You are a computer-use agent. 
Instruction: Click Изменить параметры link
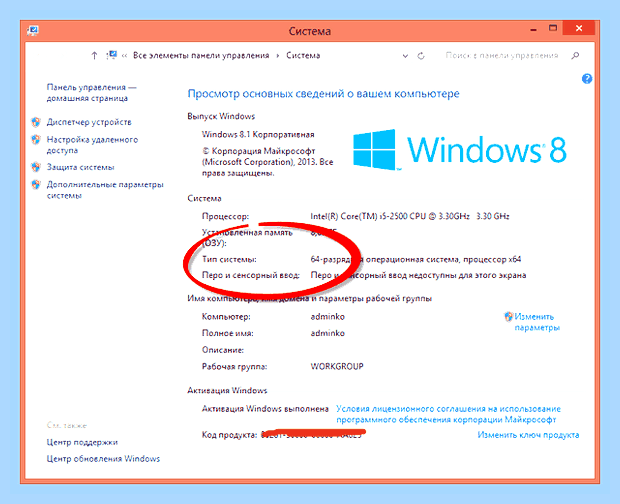click(537, 322)
